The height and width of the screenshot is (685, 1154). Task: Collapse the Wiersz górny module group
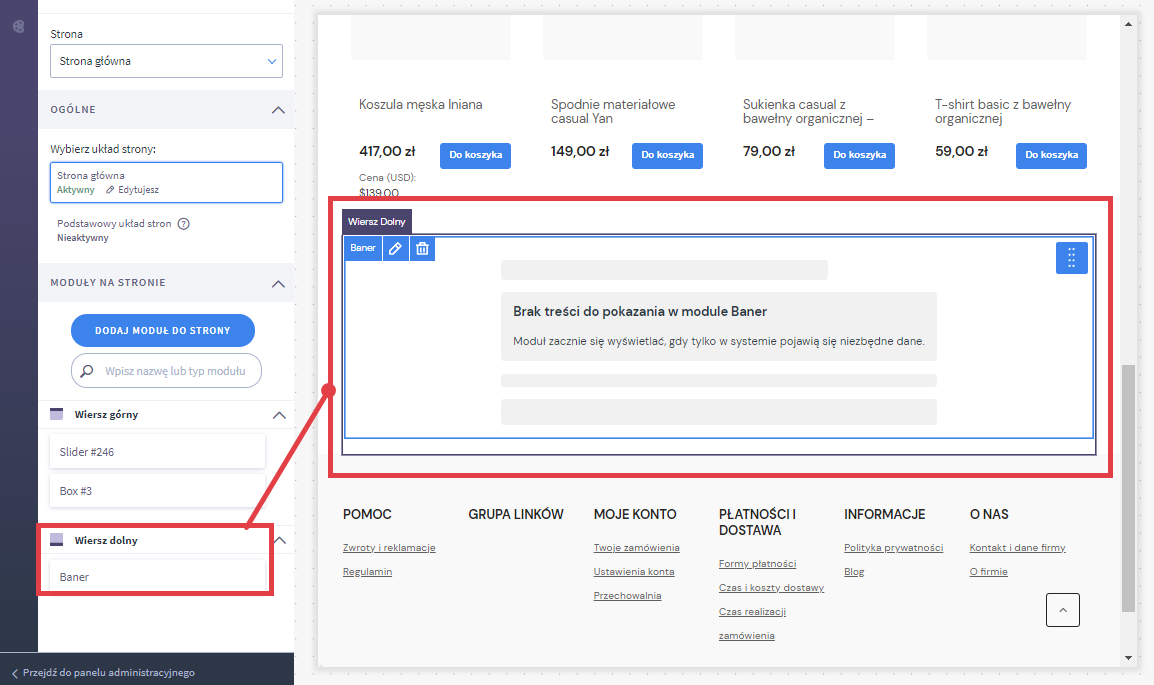coord(278,414)
